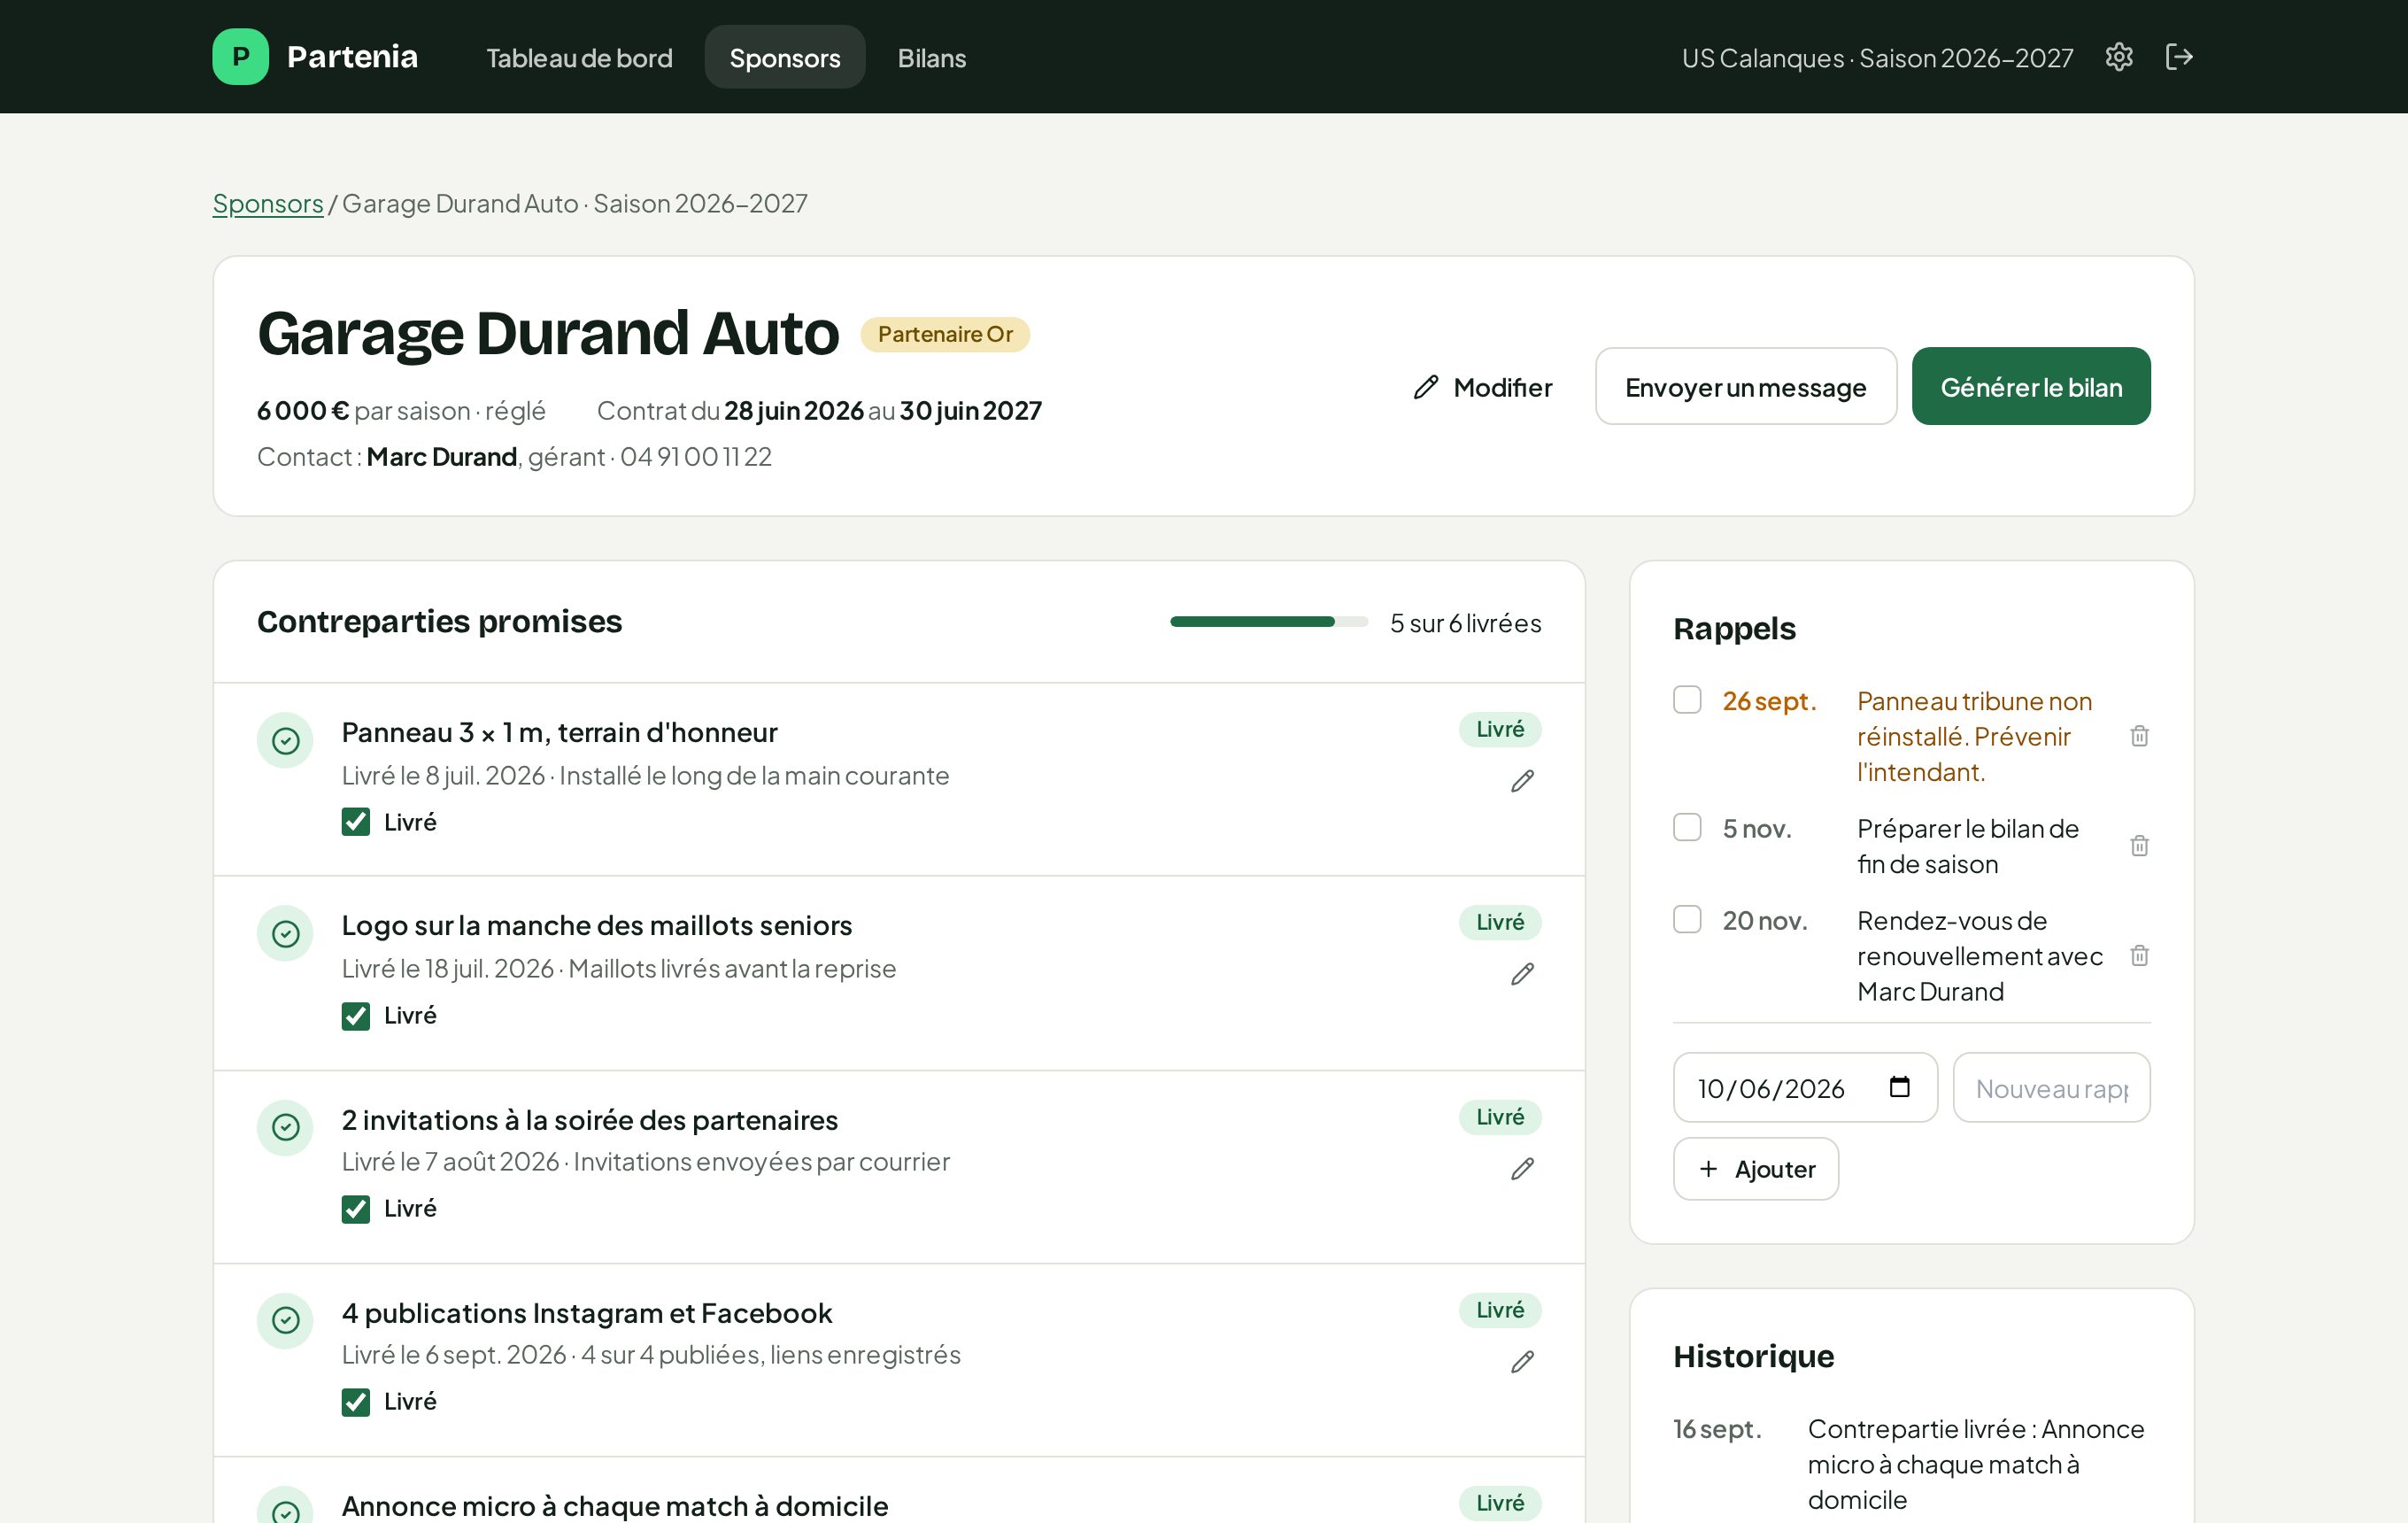Viewport: 2408px width, 1523px height.
Task: Edit the 4 publications Instagram counterpart
Action: 1522,1361
